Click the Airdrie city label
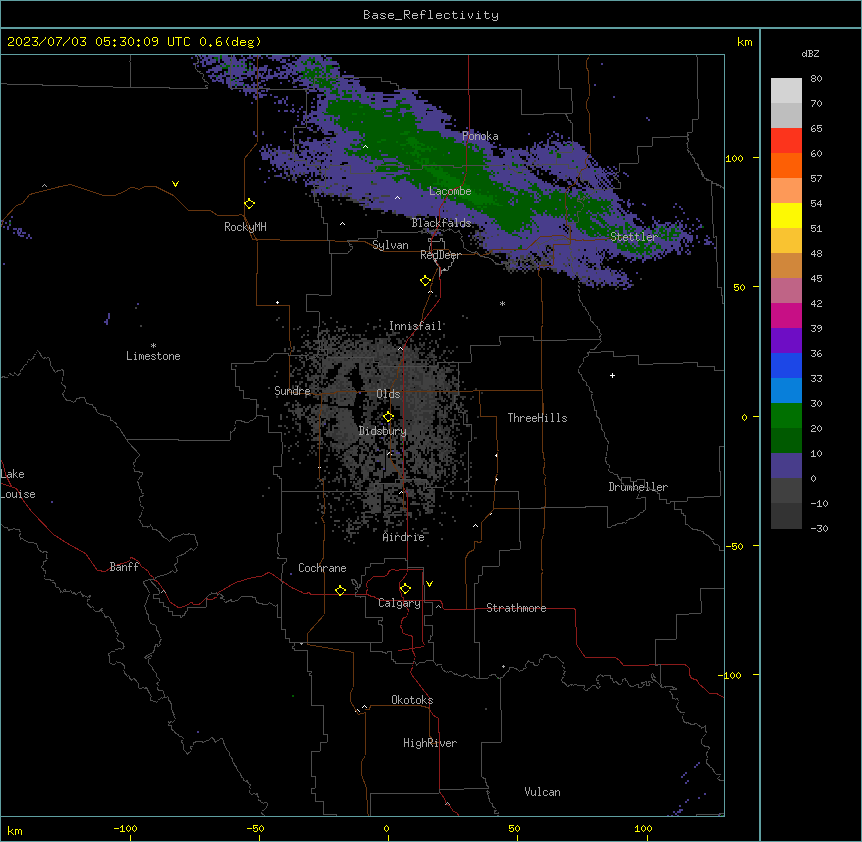Screen dimensions: 862x842 pyautogui.click(x=404, y=537)
